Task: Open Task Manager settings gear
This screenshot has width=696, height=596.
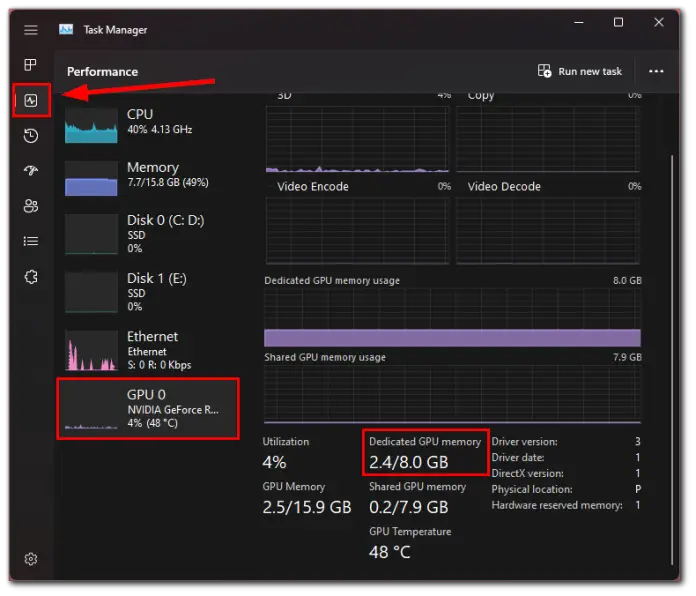Action: (31, 559)
